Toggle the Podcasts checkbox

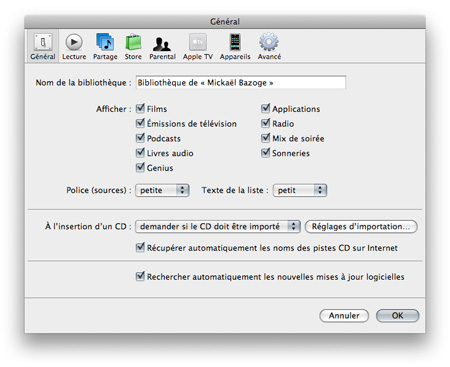coord(140,138)
